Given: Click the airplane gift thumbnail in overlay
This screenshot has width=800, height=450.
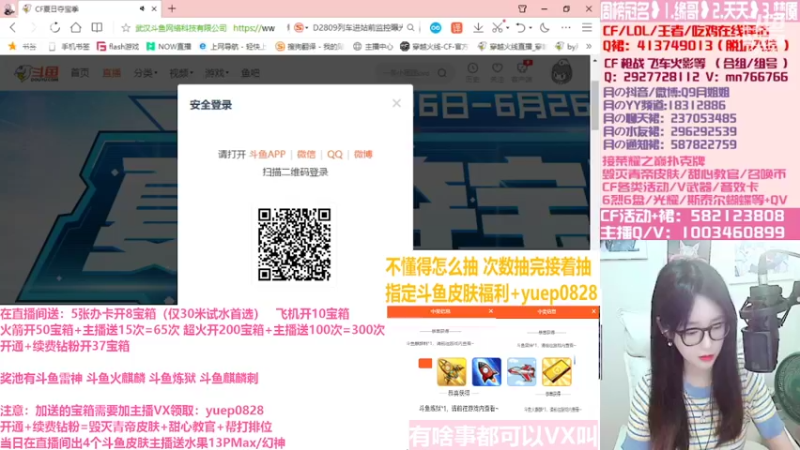Looking at the screenshot, I should [521, 371].
